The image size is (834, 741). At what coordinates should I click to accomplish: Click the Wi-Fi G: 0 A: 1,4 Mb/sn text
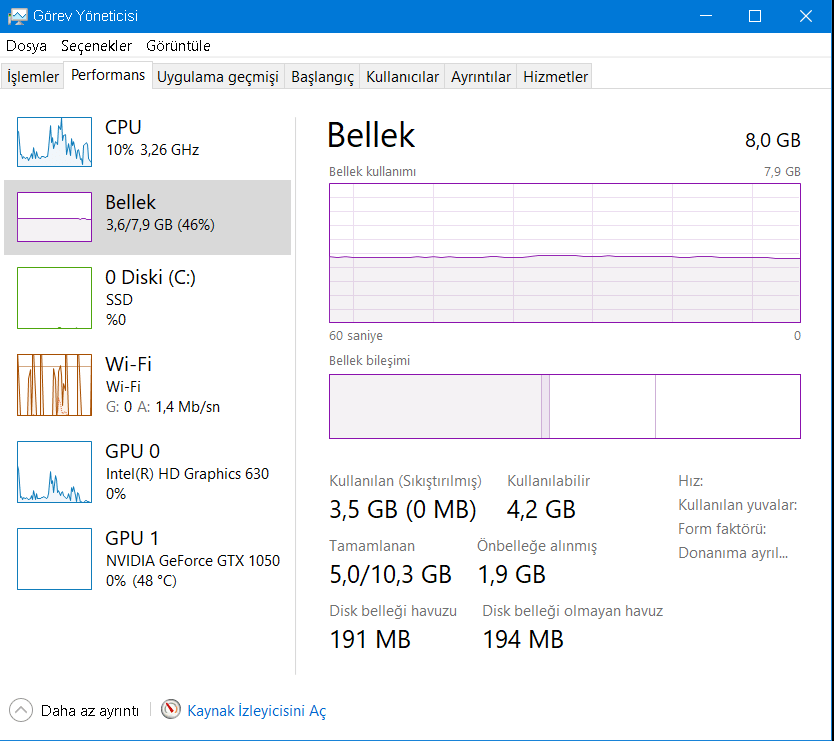click(x=163, y=407)
